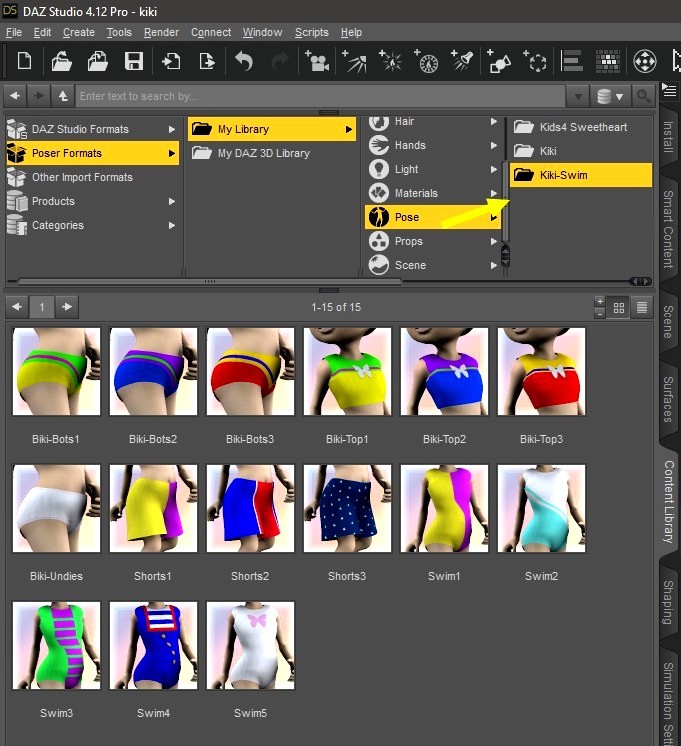Switch to thumbnail grid view
Viewport: 681px width, 746px height.
[619, 308]
